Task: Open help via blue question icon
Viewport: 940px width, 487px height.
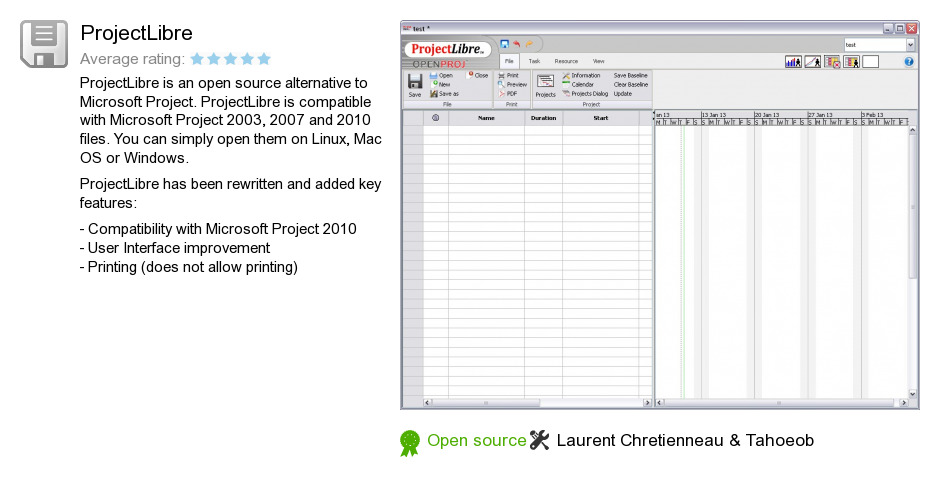Action: 909,62
